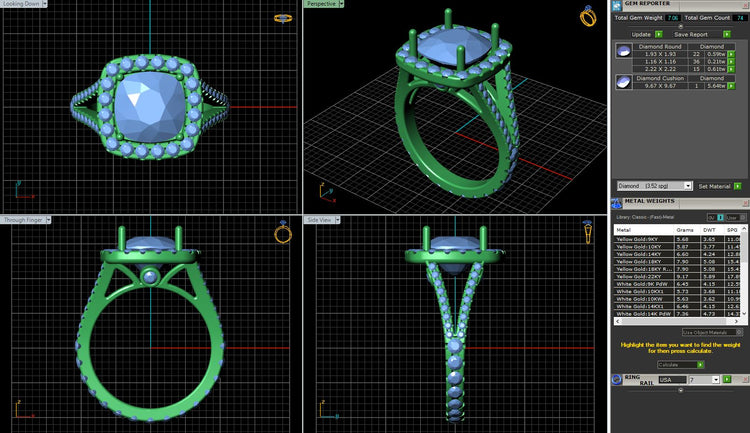
Task: Open the Diamond material dropdown
Action: [x=688, y=186]
